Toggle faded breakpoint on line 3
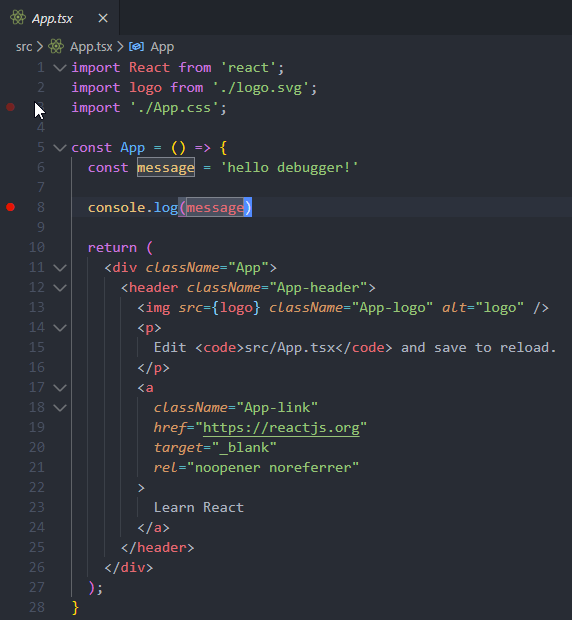This screenshot has width=572, height=620. click(11, 107)
